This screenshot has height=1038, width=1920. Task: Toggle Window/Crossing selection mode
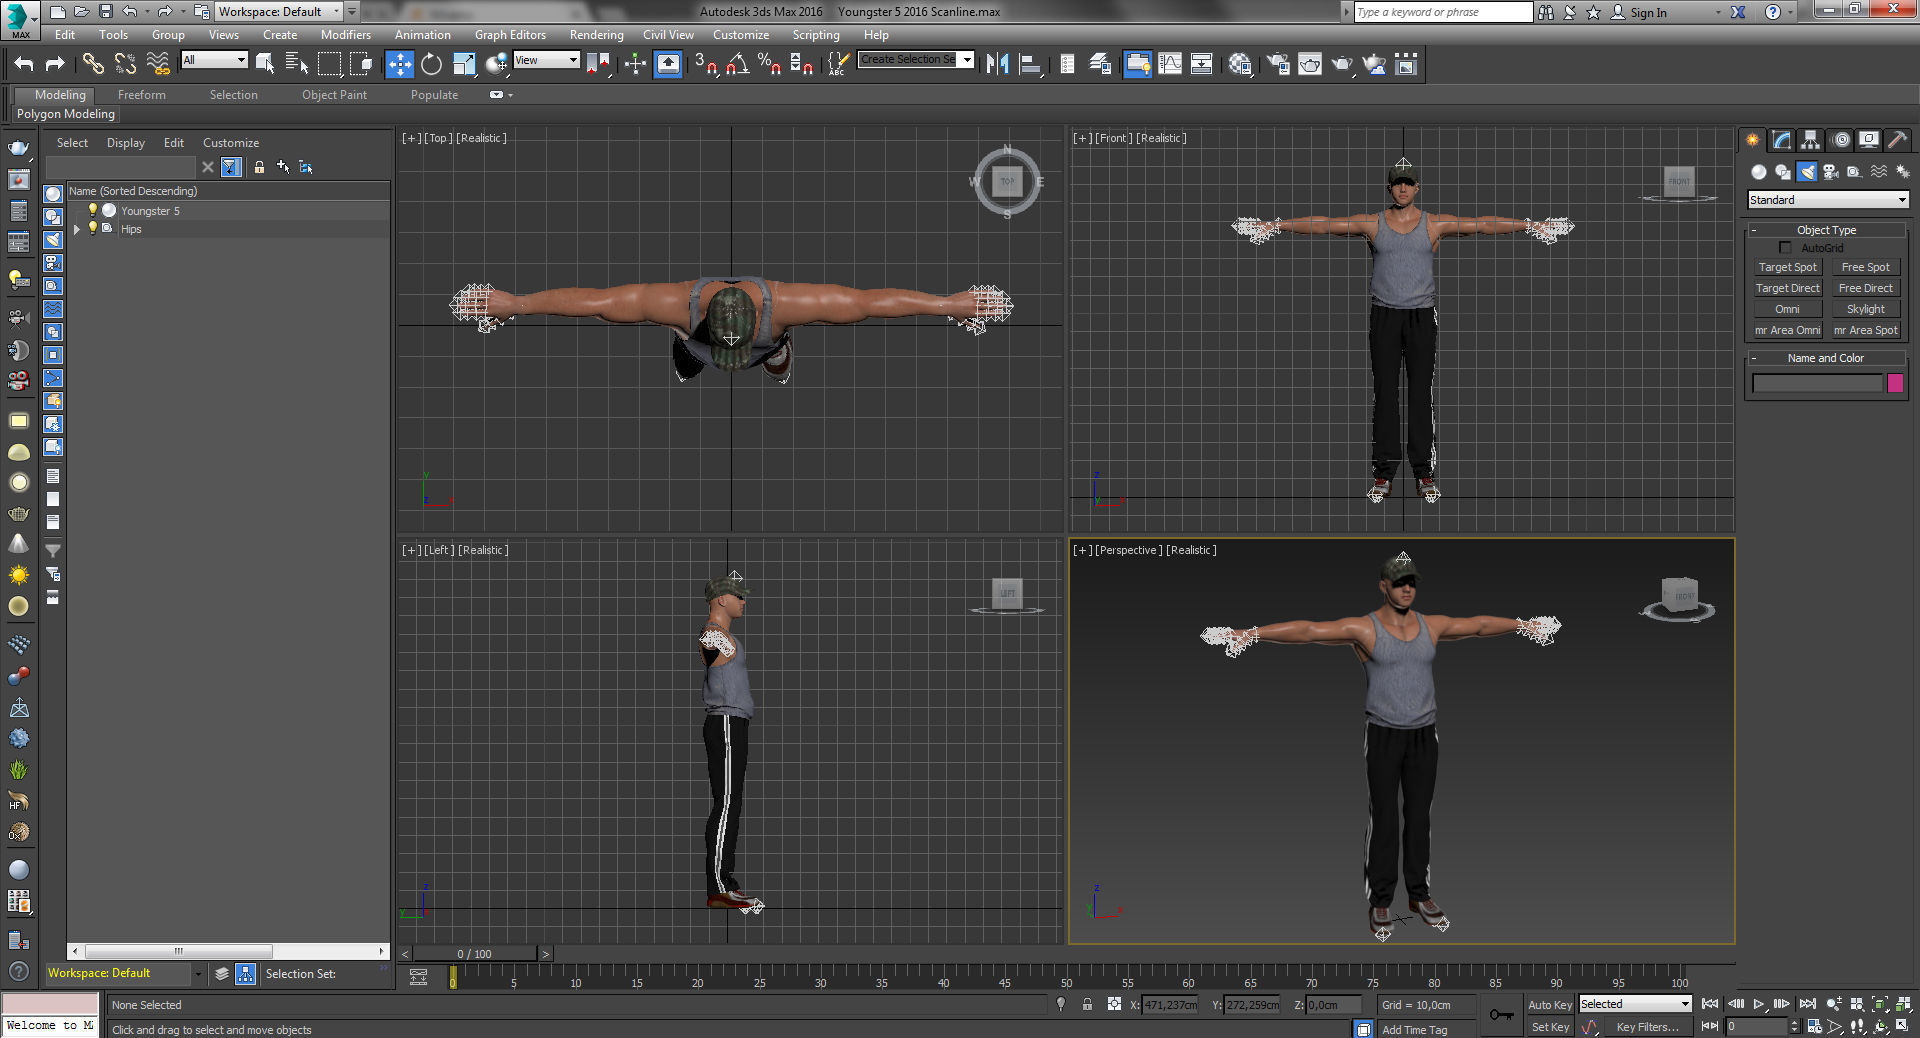pyautogui.click(x=361, y=64)
